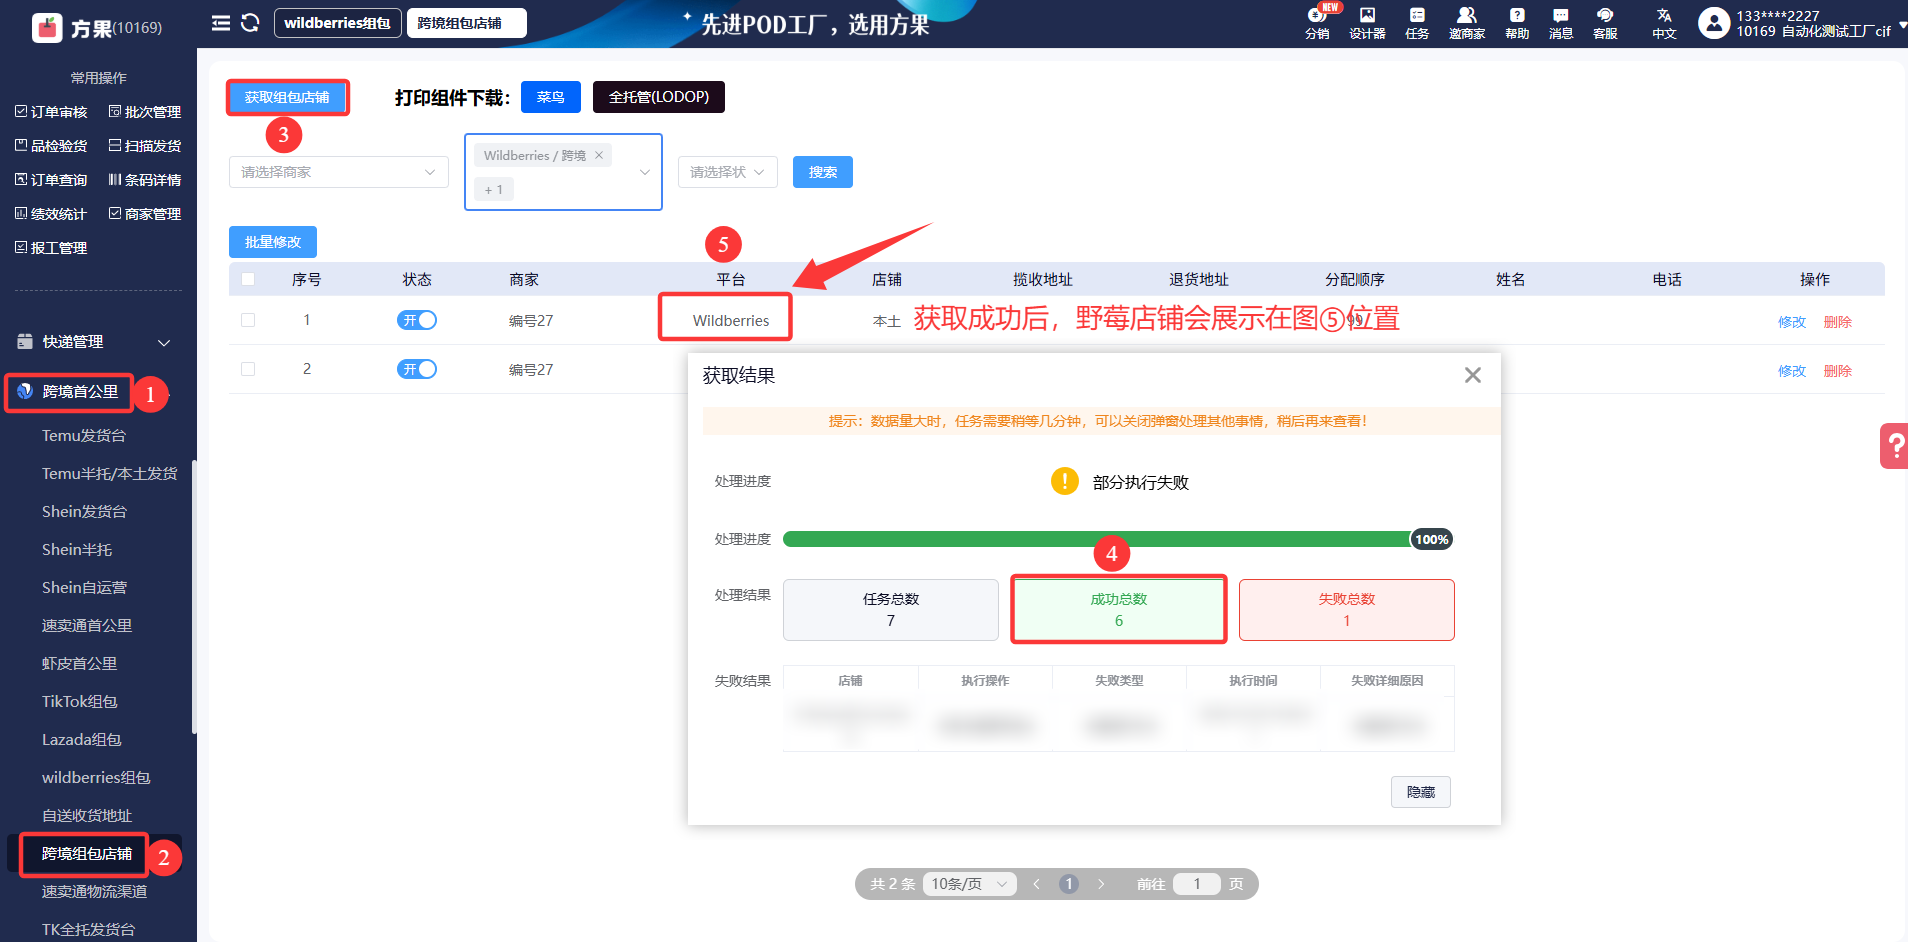The image size is (1908, 942).
Task: Click the 任务总数 result card
Action: [x=891, y=610]
